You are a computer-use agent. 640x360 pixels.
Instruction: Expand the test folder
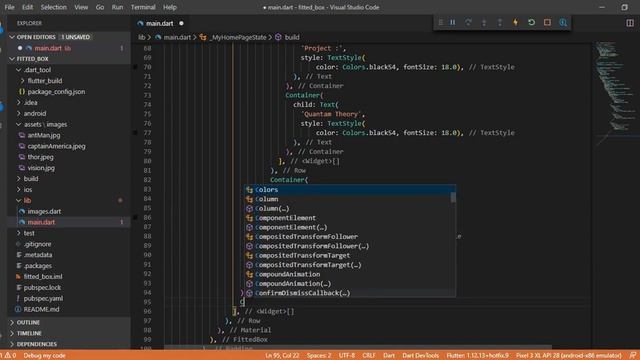(x=18, y=233)
